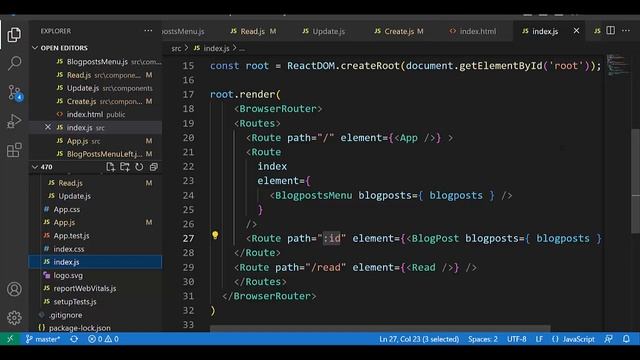
Task: Change encoding via UTF-8 indicator
Action: 517,339
